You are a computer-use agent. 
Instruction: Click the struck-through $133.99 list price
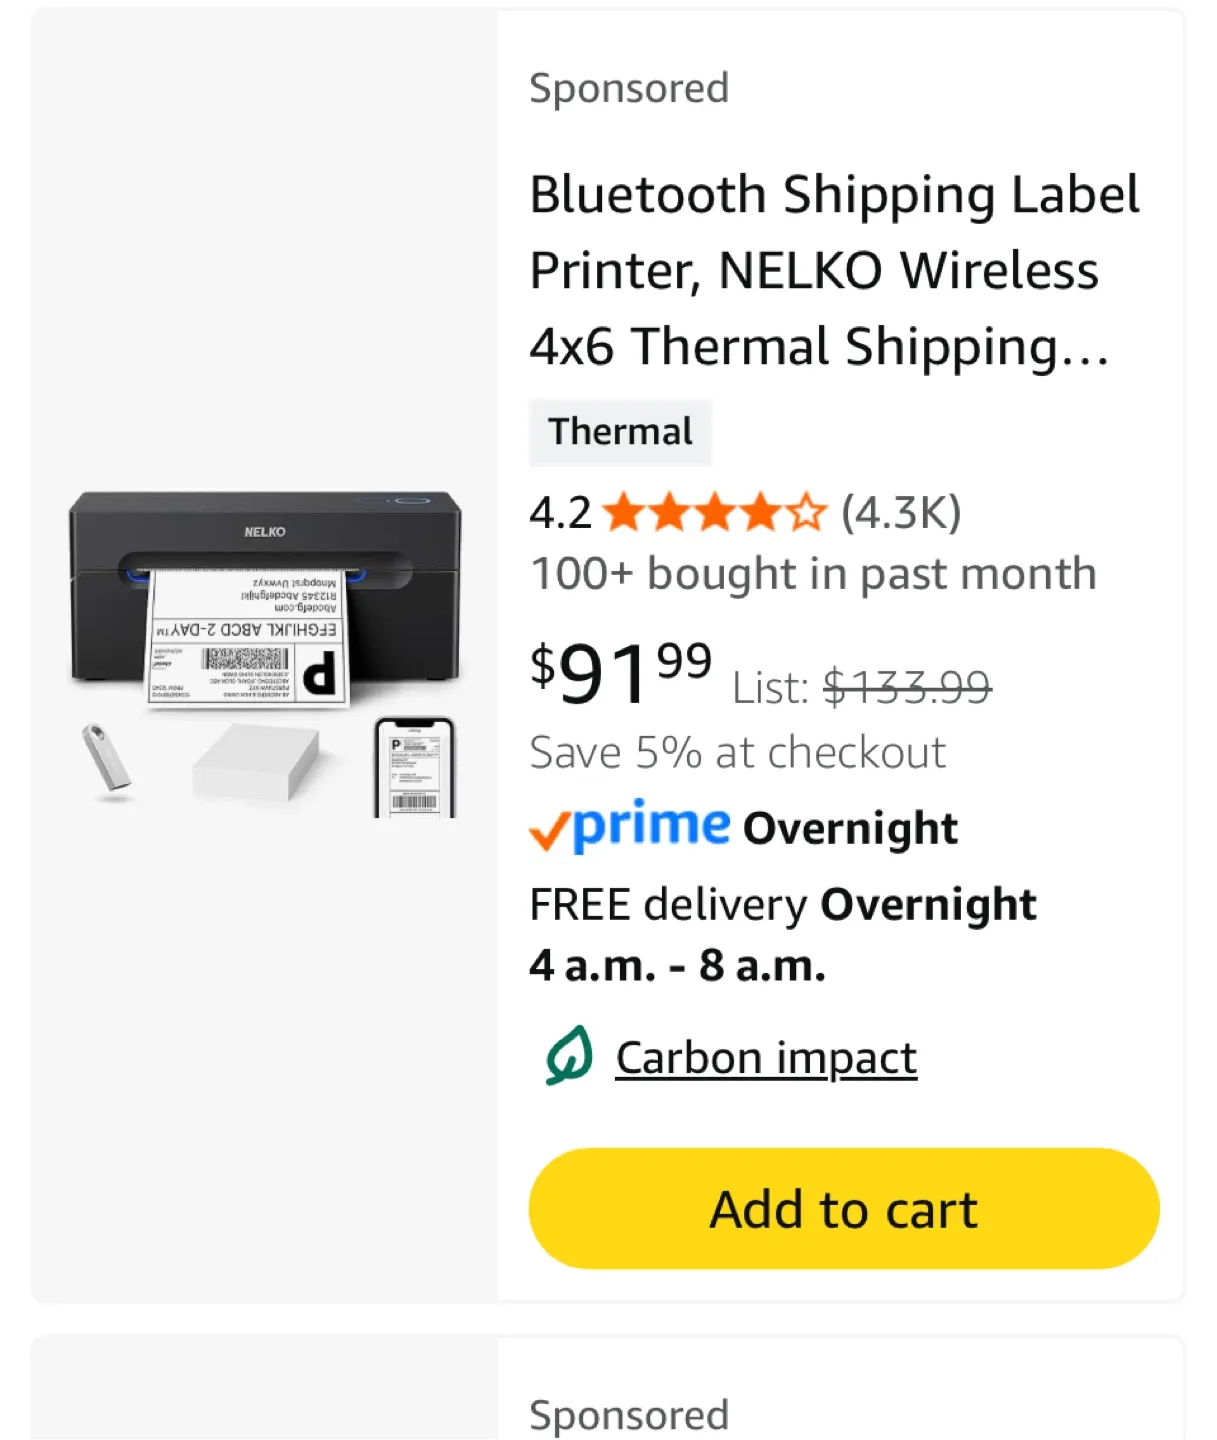(x=906, y=688)
